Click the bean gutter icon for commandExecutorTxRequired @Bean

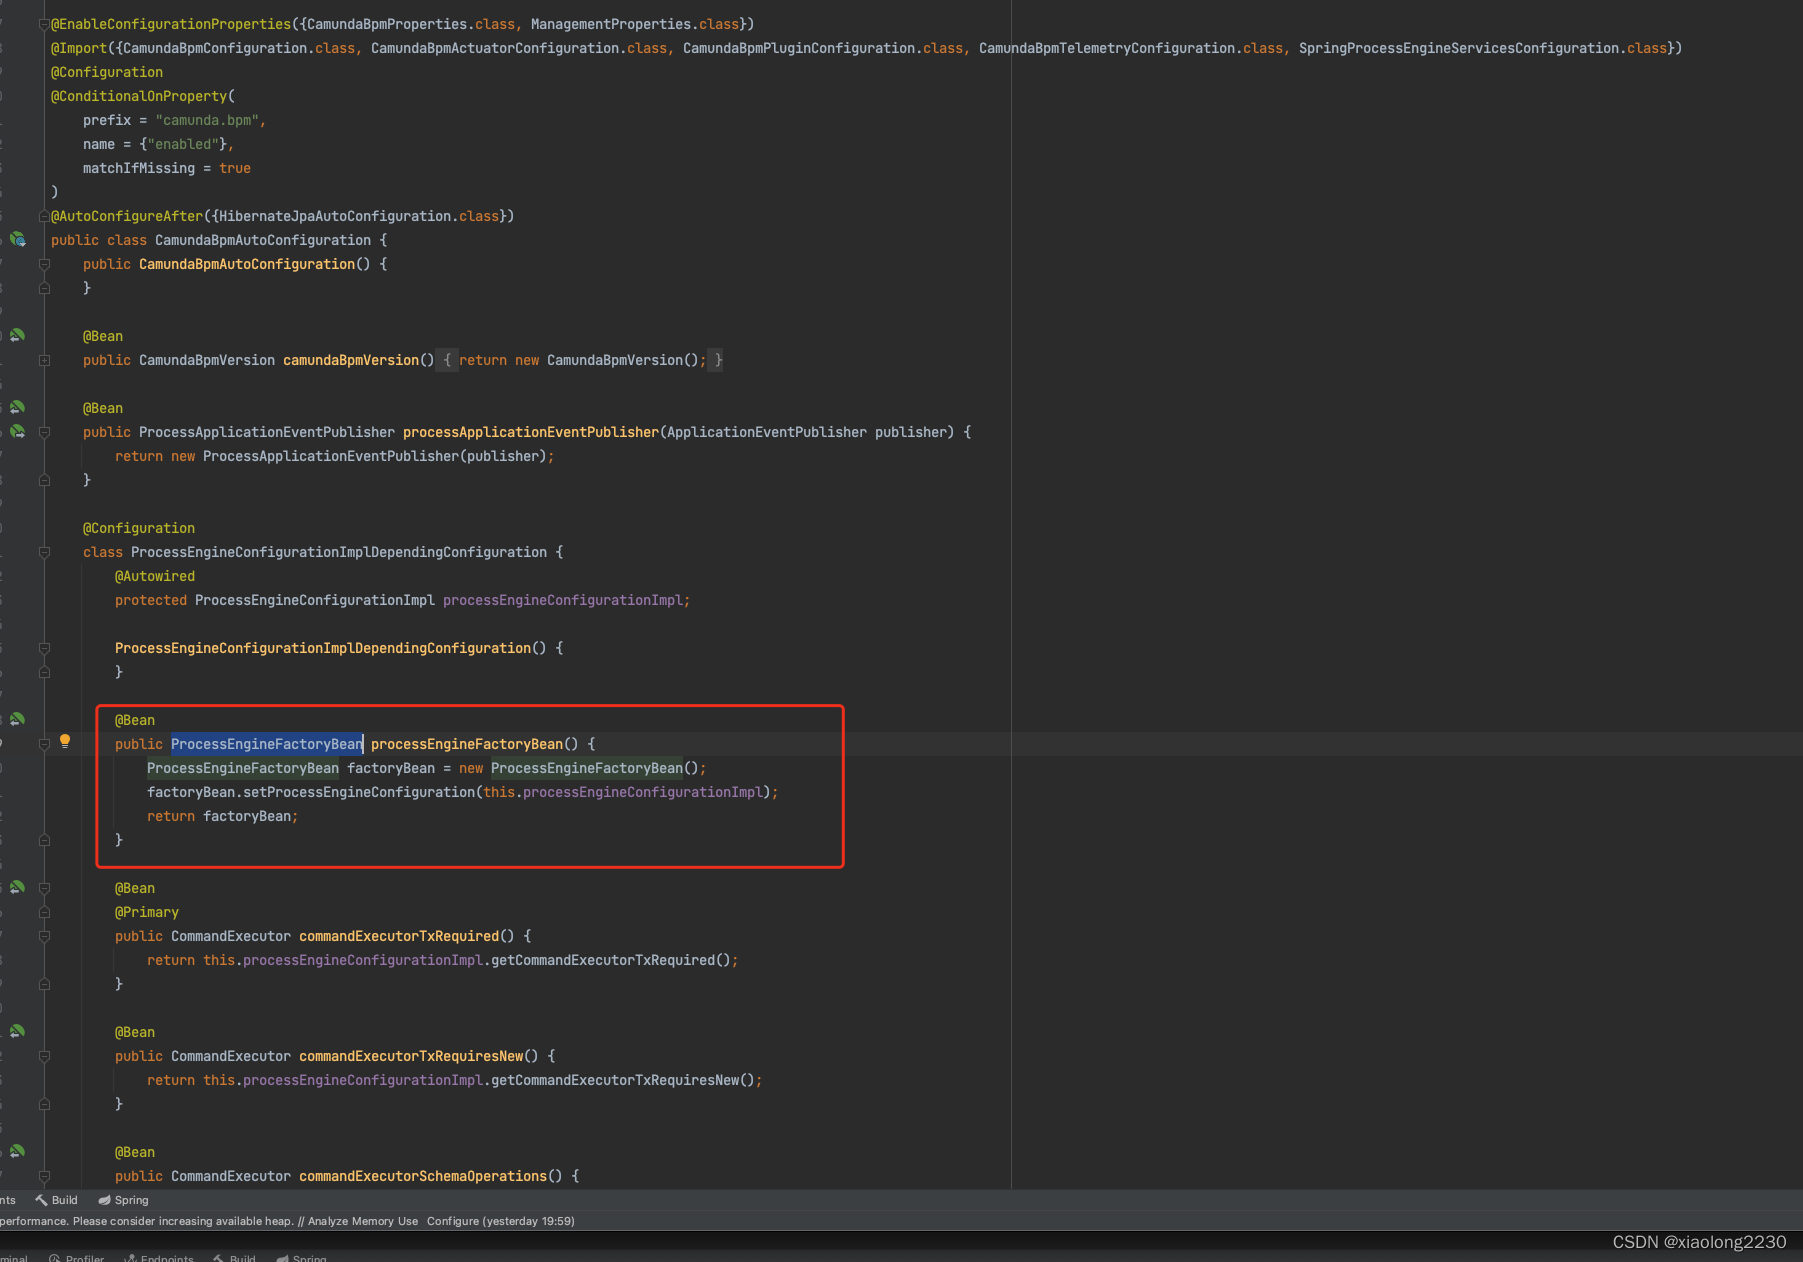coord(18,888)
